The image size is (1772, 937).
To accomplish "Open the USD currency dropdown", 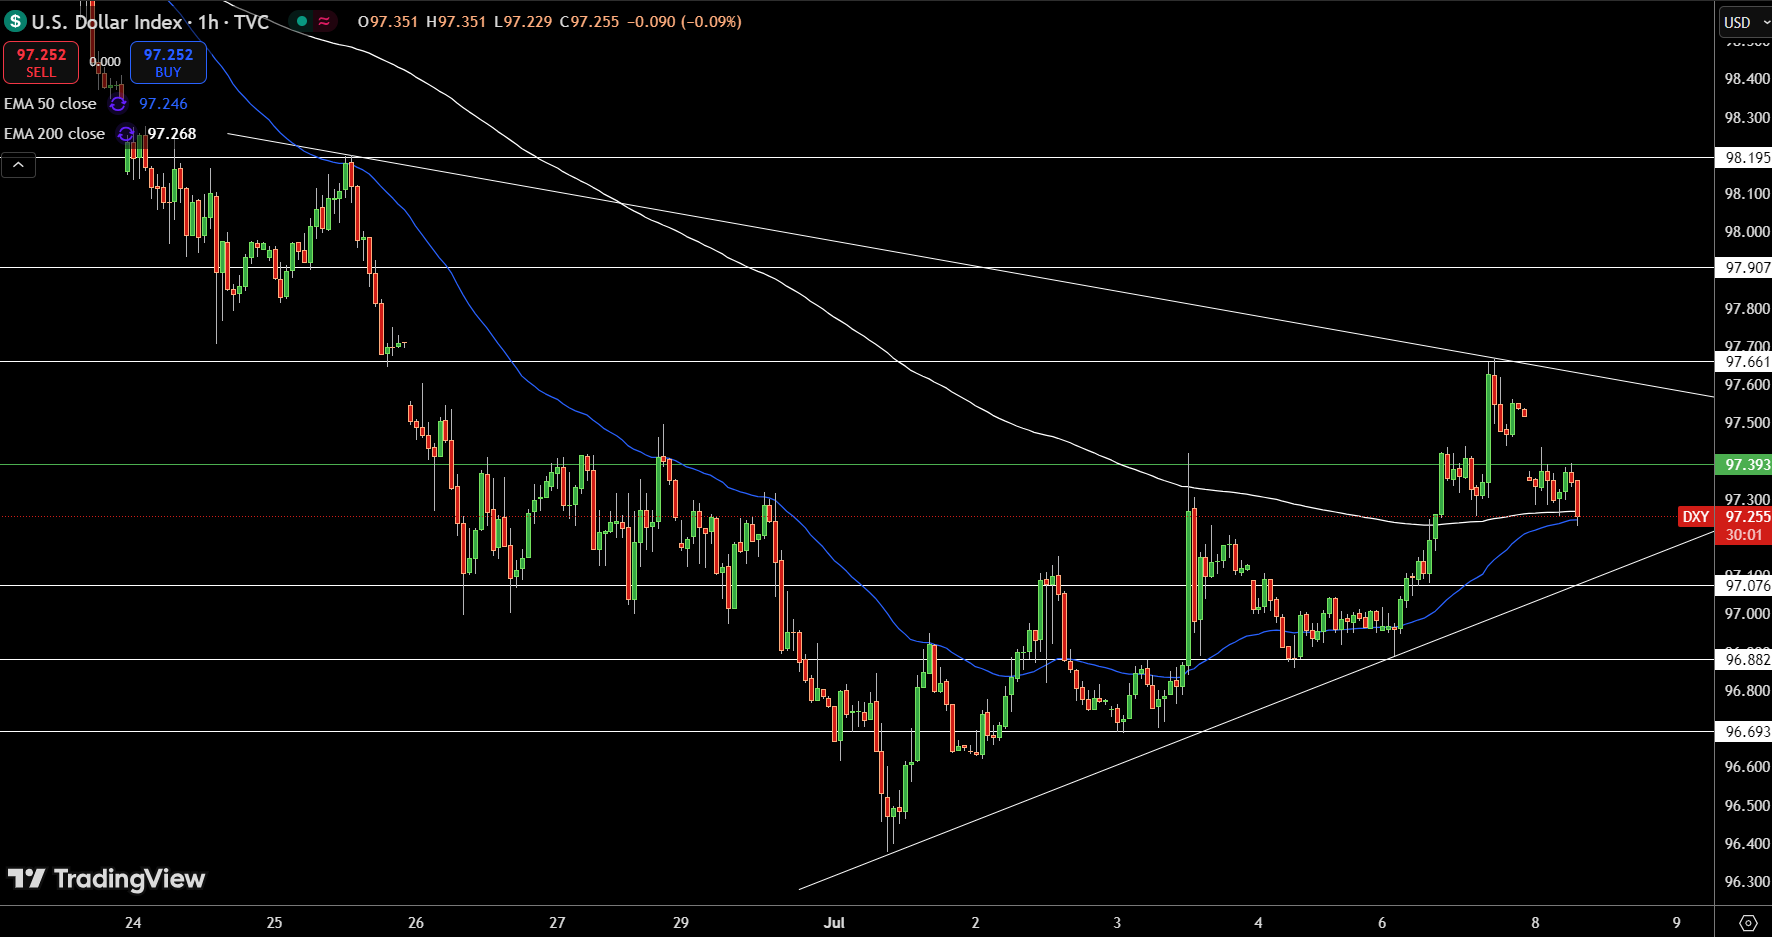I will (1745, 22).
